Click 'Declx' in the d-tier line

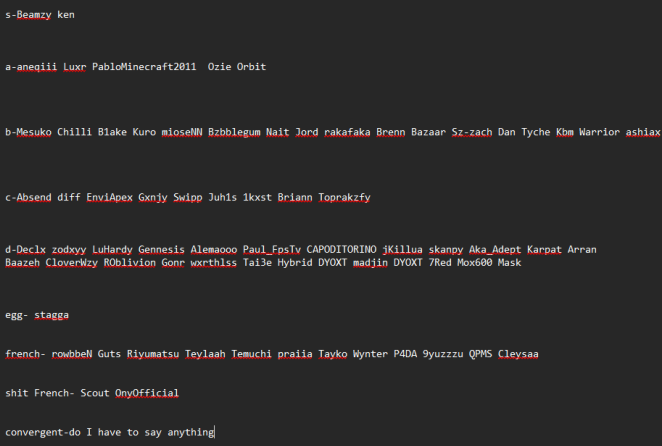pyautogui.click(x=31, y=250)
